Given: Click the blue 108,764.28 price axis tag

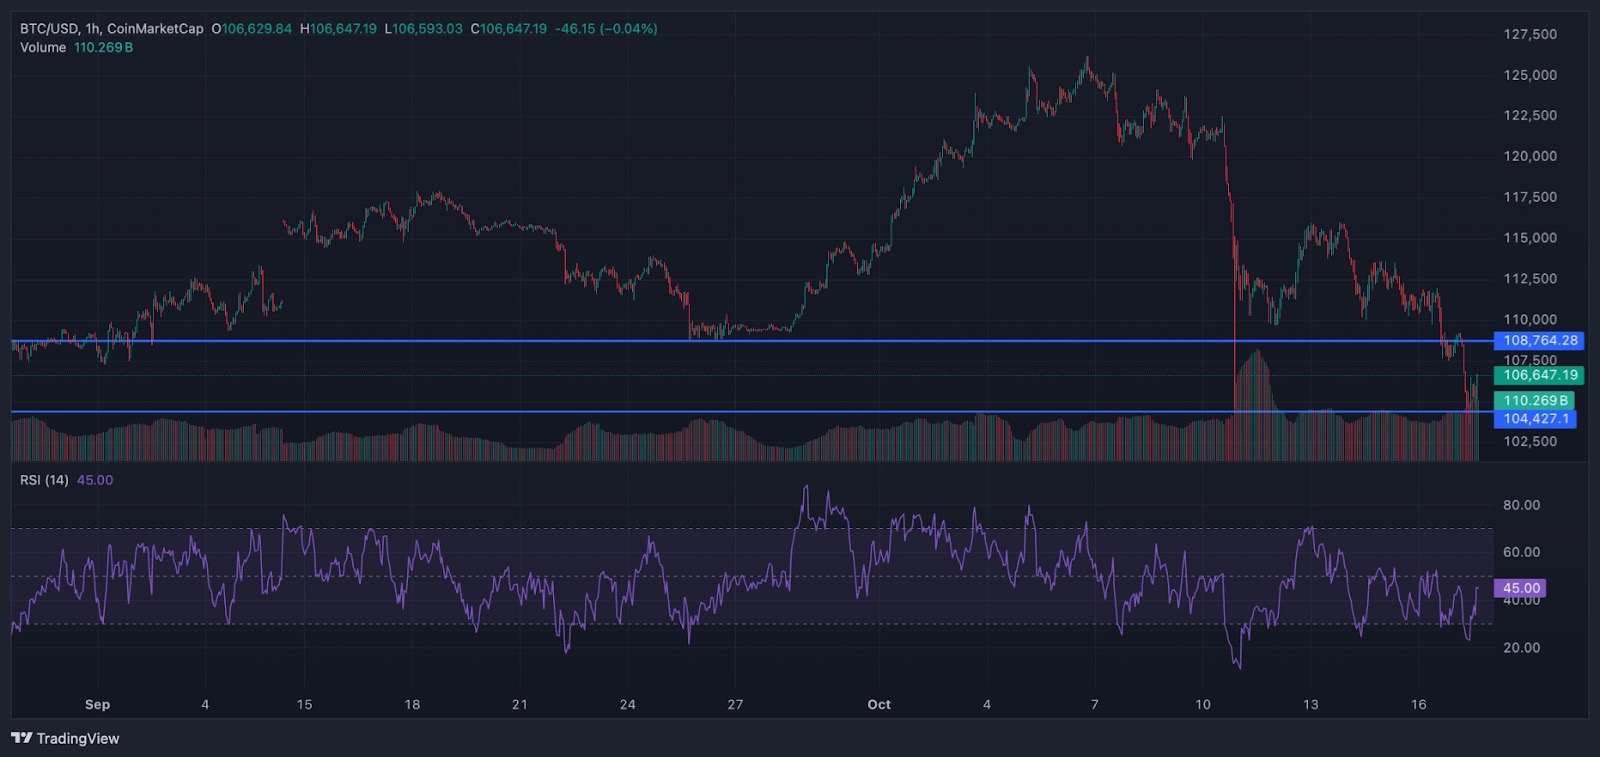Looking at the screenshot, I should point(1539,341).
